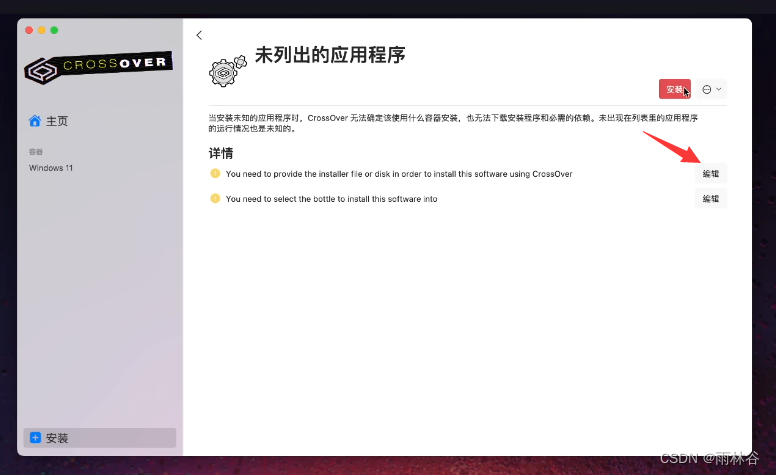Screen dimensions: 776x475
Task: Click warning icon beside select bottle message
Action: click(x=215, y=198)
